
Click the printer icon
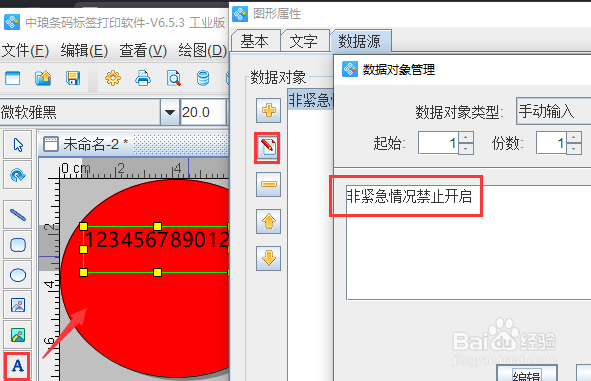point(143,78)
